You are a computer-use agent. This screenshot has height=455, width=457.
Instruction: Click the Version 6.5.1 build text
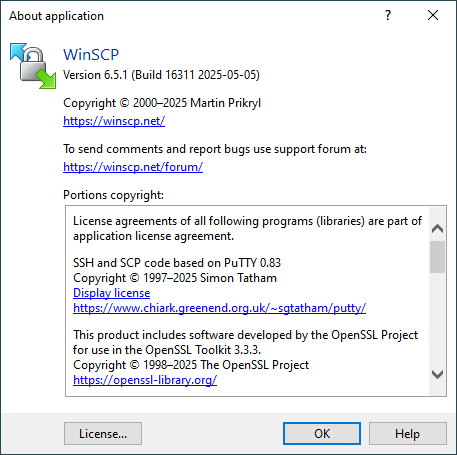pyautogui.click(x=161, y=75)
